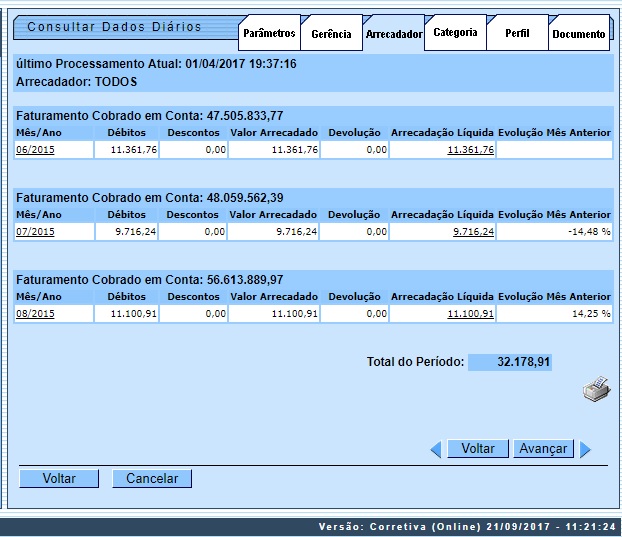Switch to the Documento tab

(578, 34)
